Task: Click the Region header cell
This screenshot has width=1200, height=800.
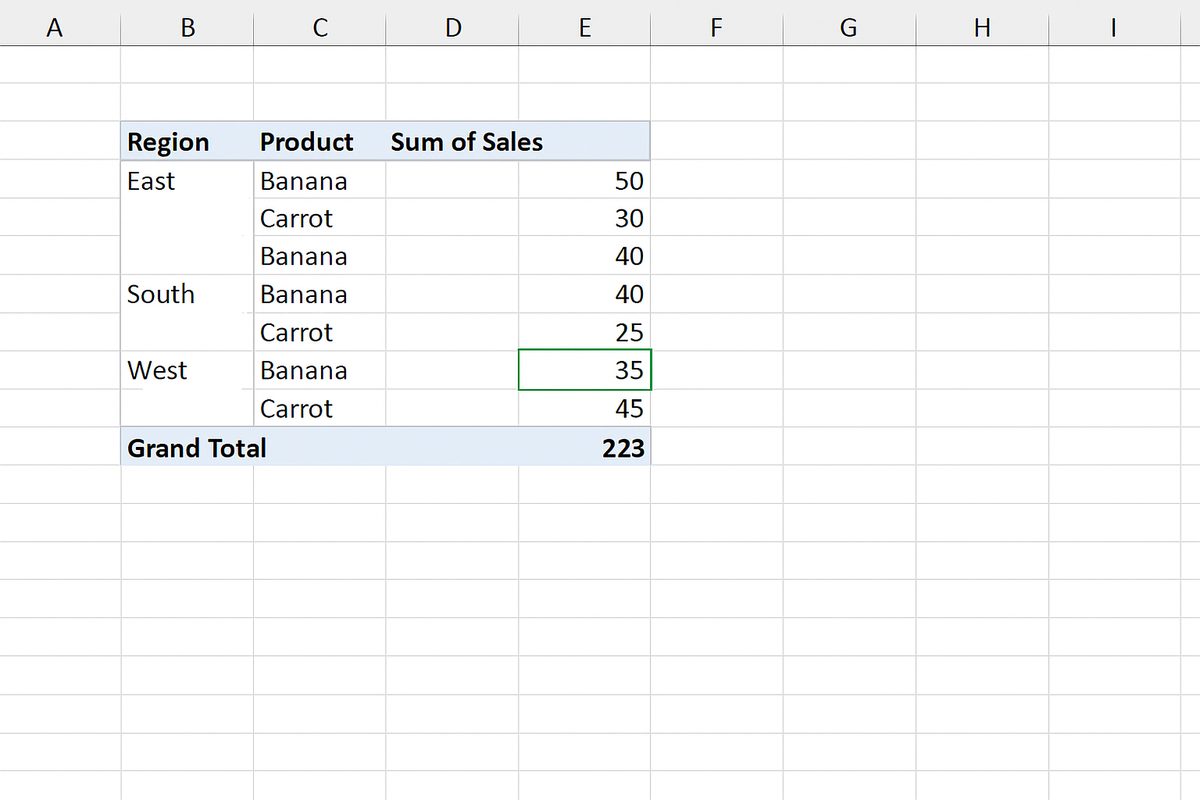Action: 187,142
